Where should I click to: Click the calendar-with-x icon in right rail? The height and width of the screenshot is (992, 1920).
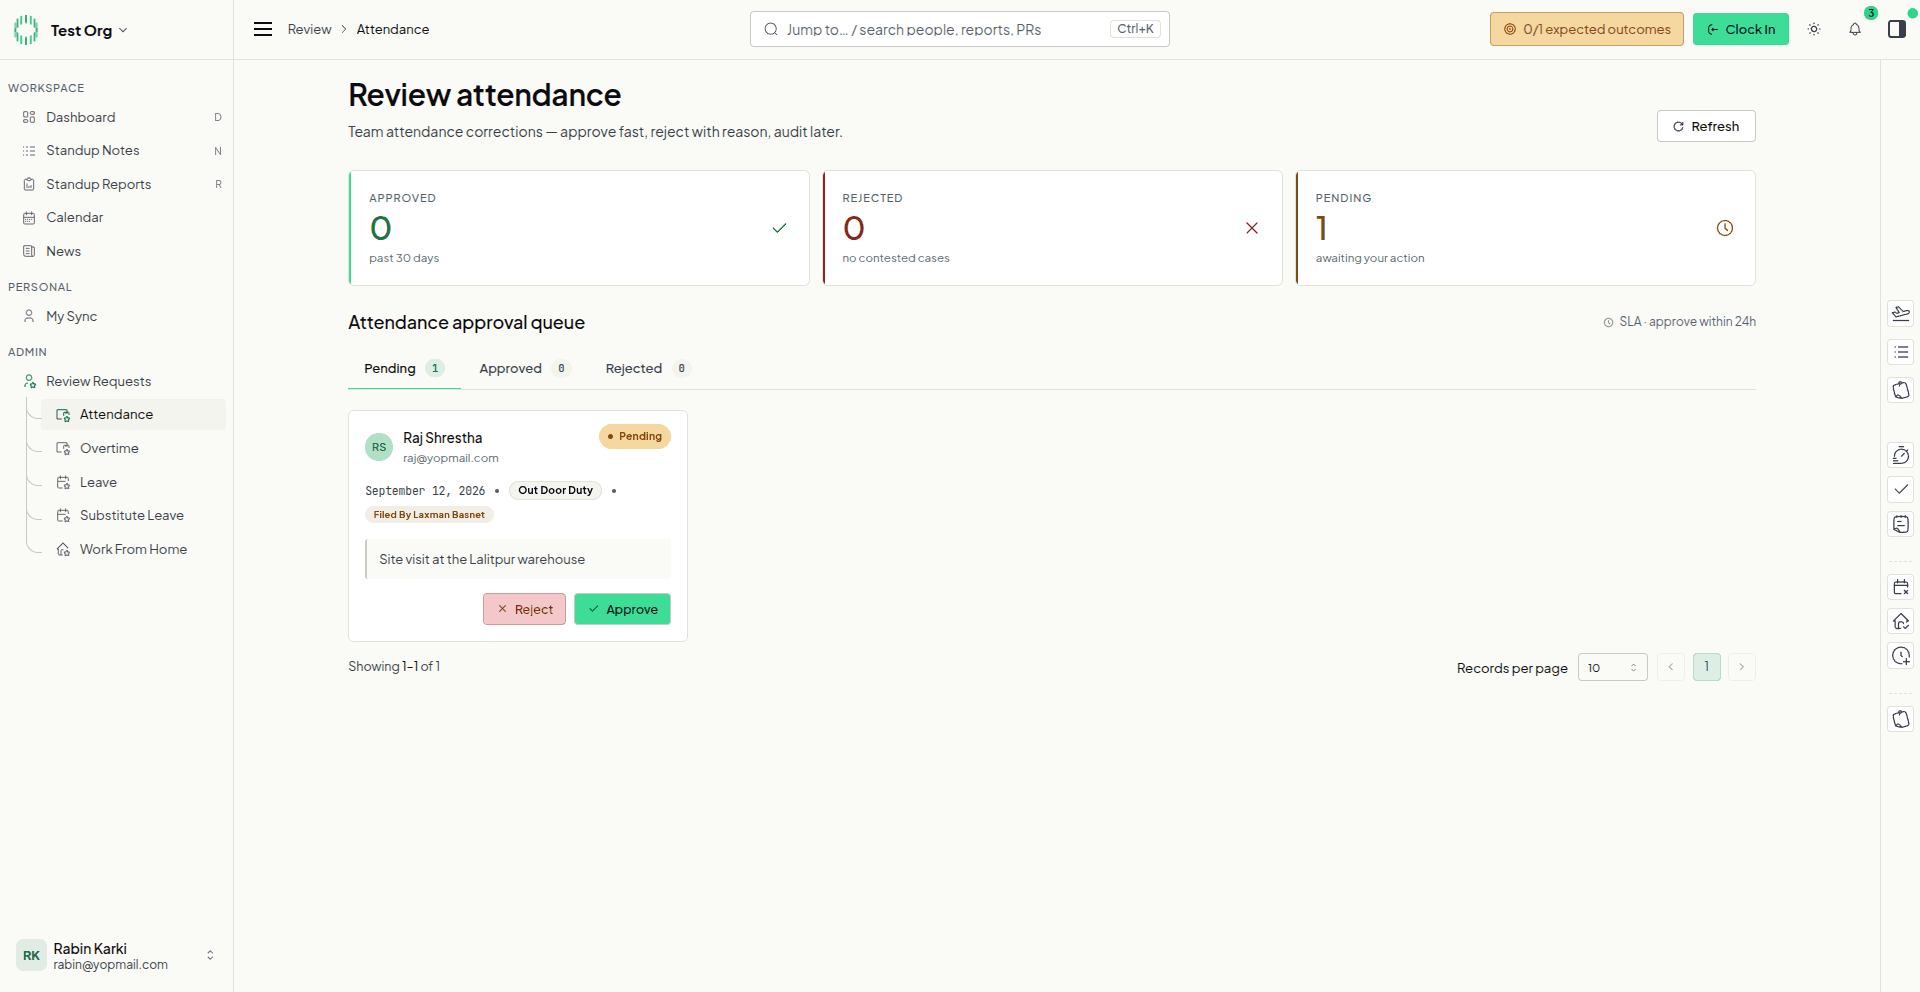1901,588
